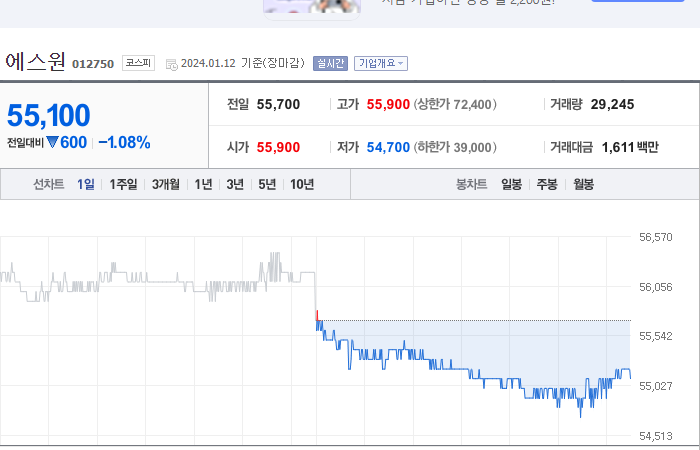Open the 일봉 candlestick chart
Viewport: 700px width, 450px height.
[x=511, y=184]
